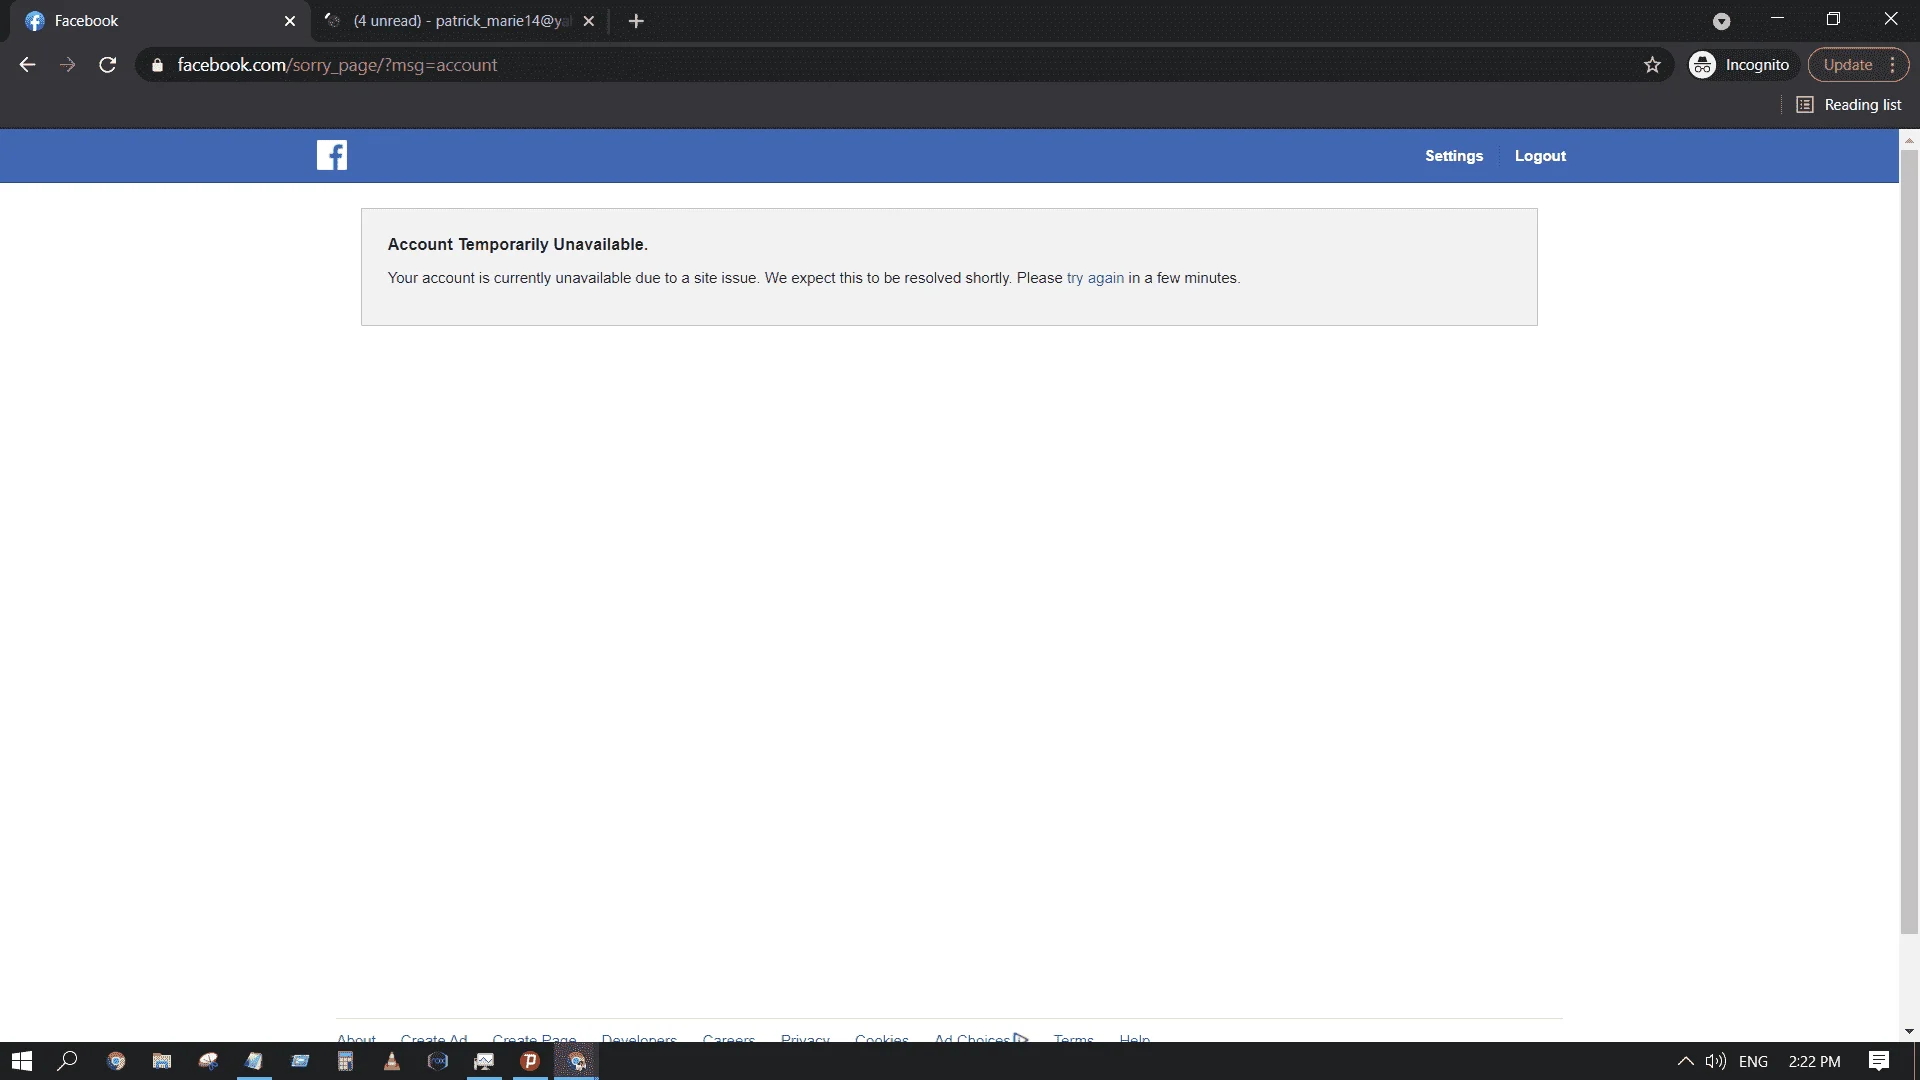1920x1080 pixels.
Task: Show hidden system tray icons
Action: tap(1685, 1061)
